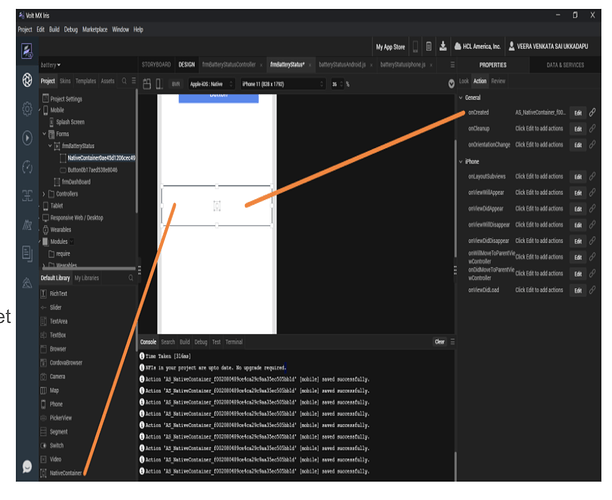Image resolution: width=612 pixels, height=500 pixels.
Task: Click the round chevron icon in canvas toolbar
Action: (451, 84)
